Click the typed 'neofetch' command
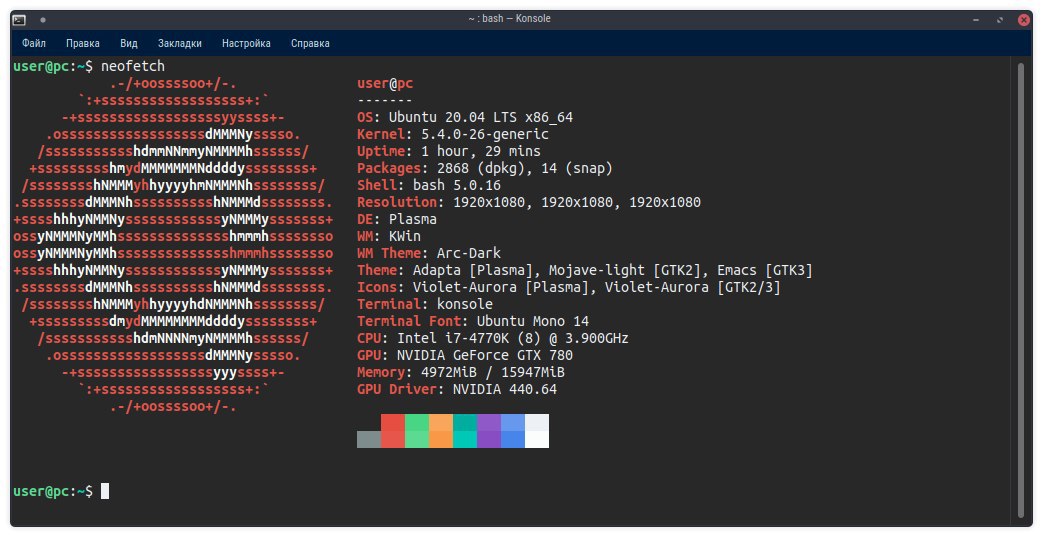The height and width of the screenshot is (537, 1043). point(133,66)
